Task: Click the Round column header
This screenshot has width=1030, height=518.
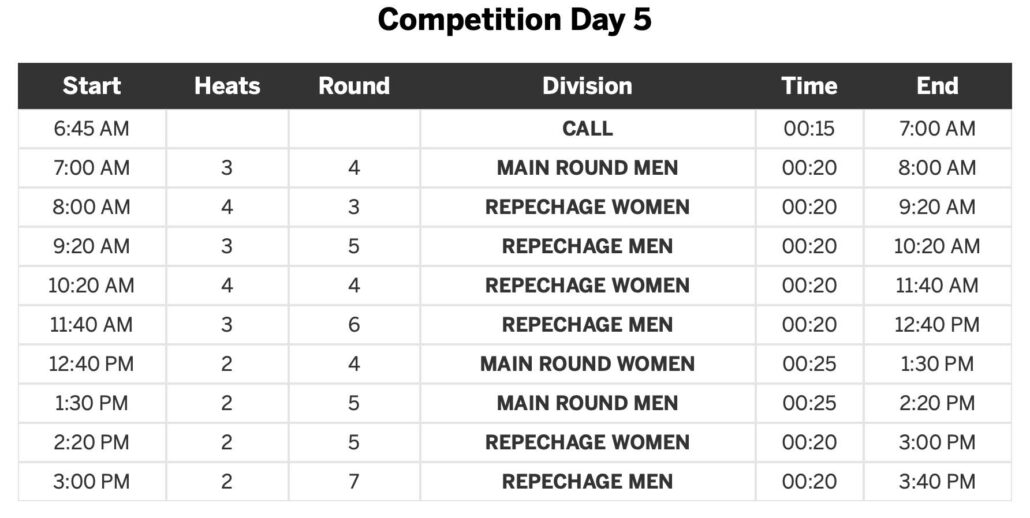Action: tap(354, 86)
